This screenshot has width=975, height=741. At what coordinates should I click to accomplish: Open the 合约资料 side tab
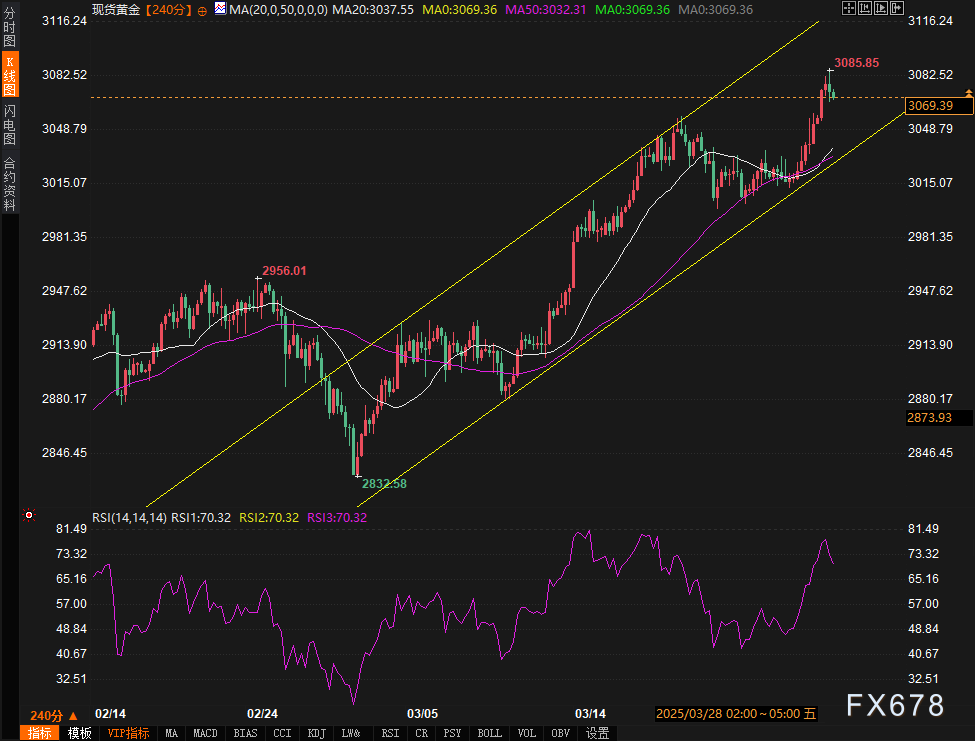click(10, 184)
